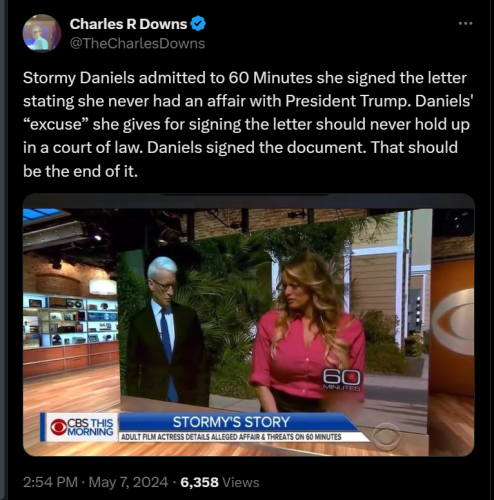Click the word Views beside the count
The height and width of the screenshot is (500, 494).
240,482
